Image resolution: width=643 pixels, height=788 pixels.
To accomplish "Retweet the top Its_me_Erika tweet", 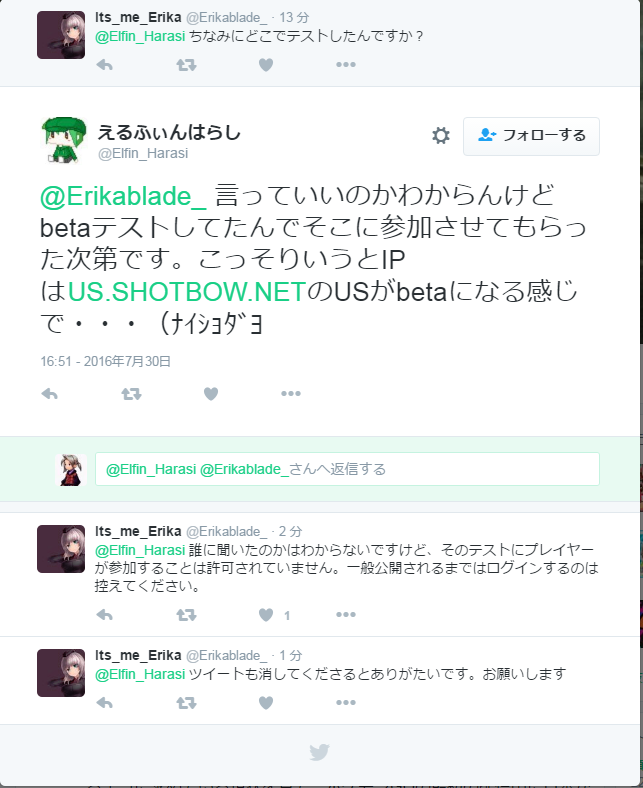I will point(186,65).
